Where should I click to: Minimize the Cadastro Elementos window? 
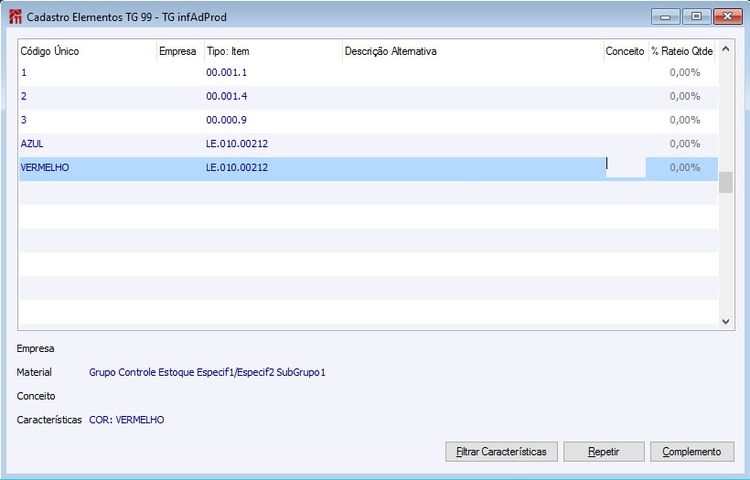(x=665, y=17)
